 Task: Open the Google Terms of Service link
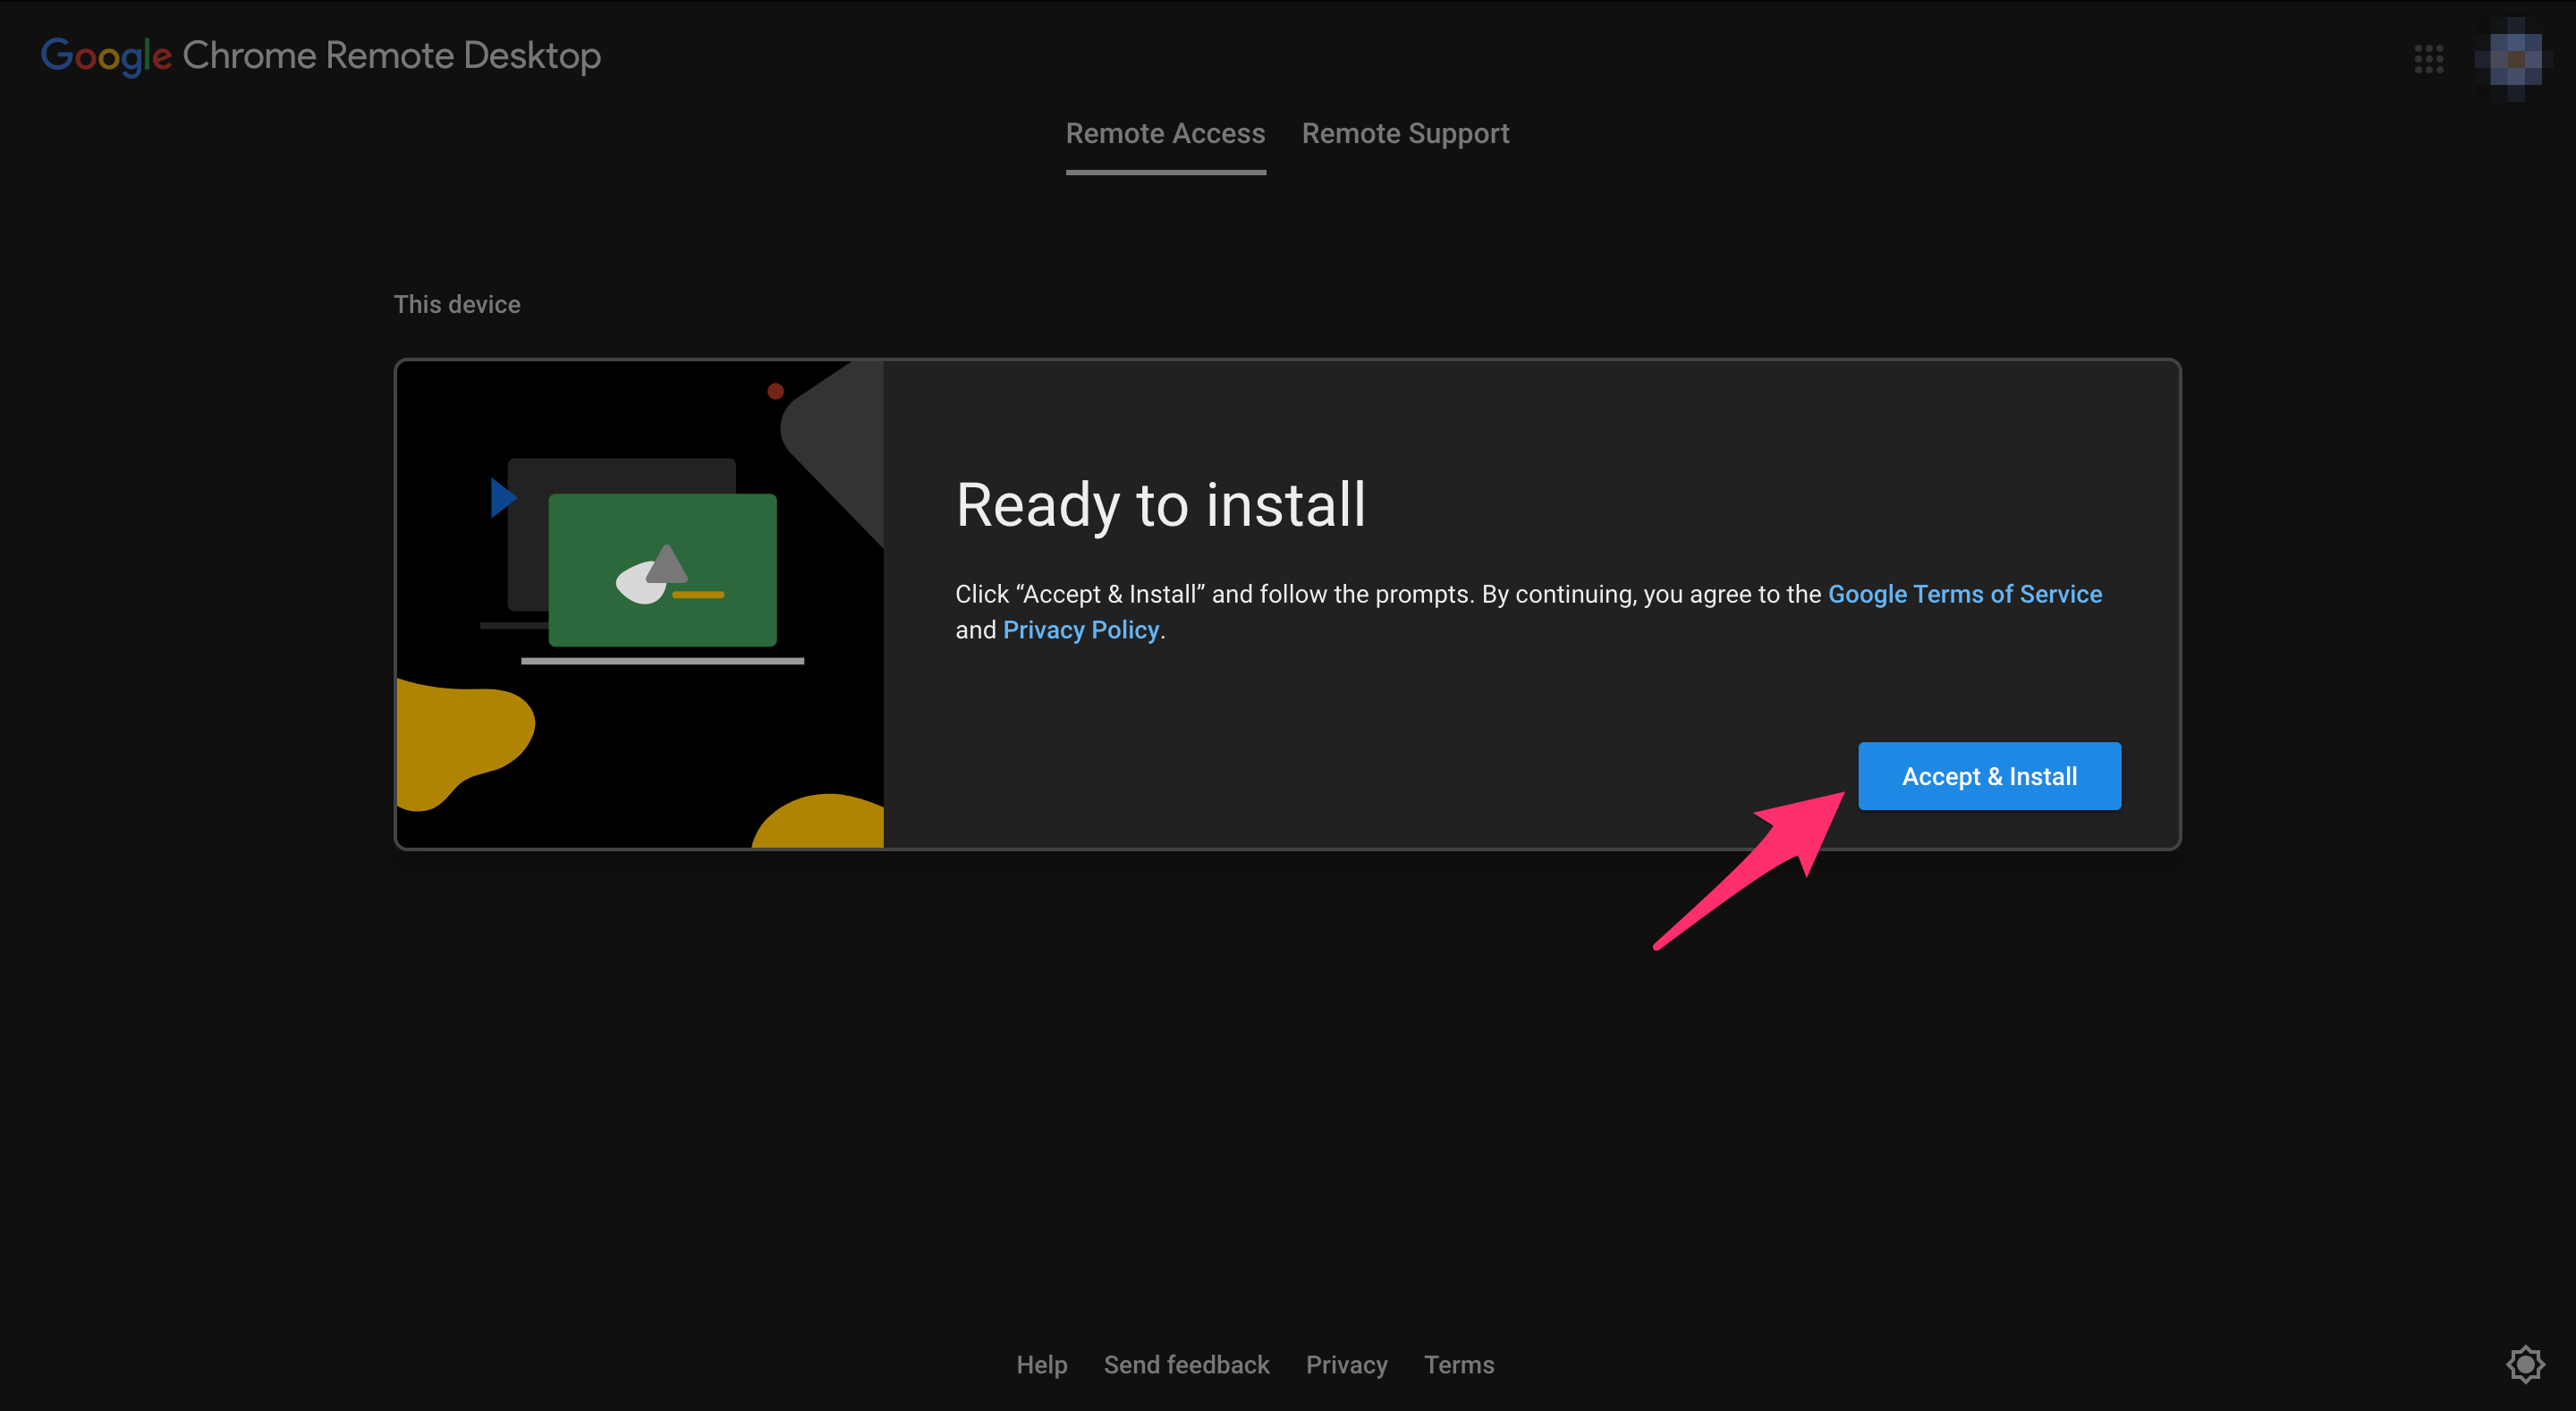[1964, 594]
